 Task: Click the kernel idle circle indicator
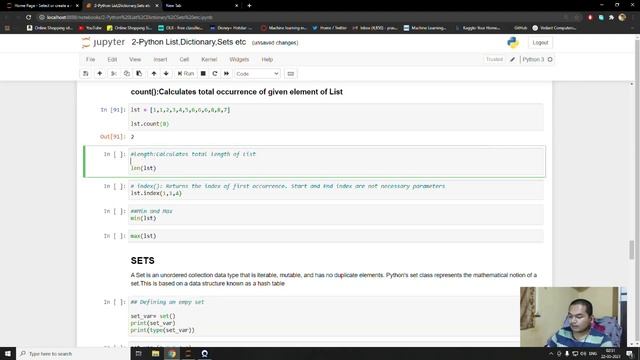[x=550, y=60]
